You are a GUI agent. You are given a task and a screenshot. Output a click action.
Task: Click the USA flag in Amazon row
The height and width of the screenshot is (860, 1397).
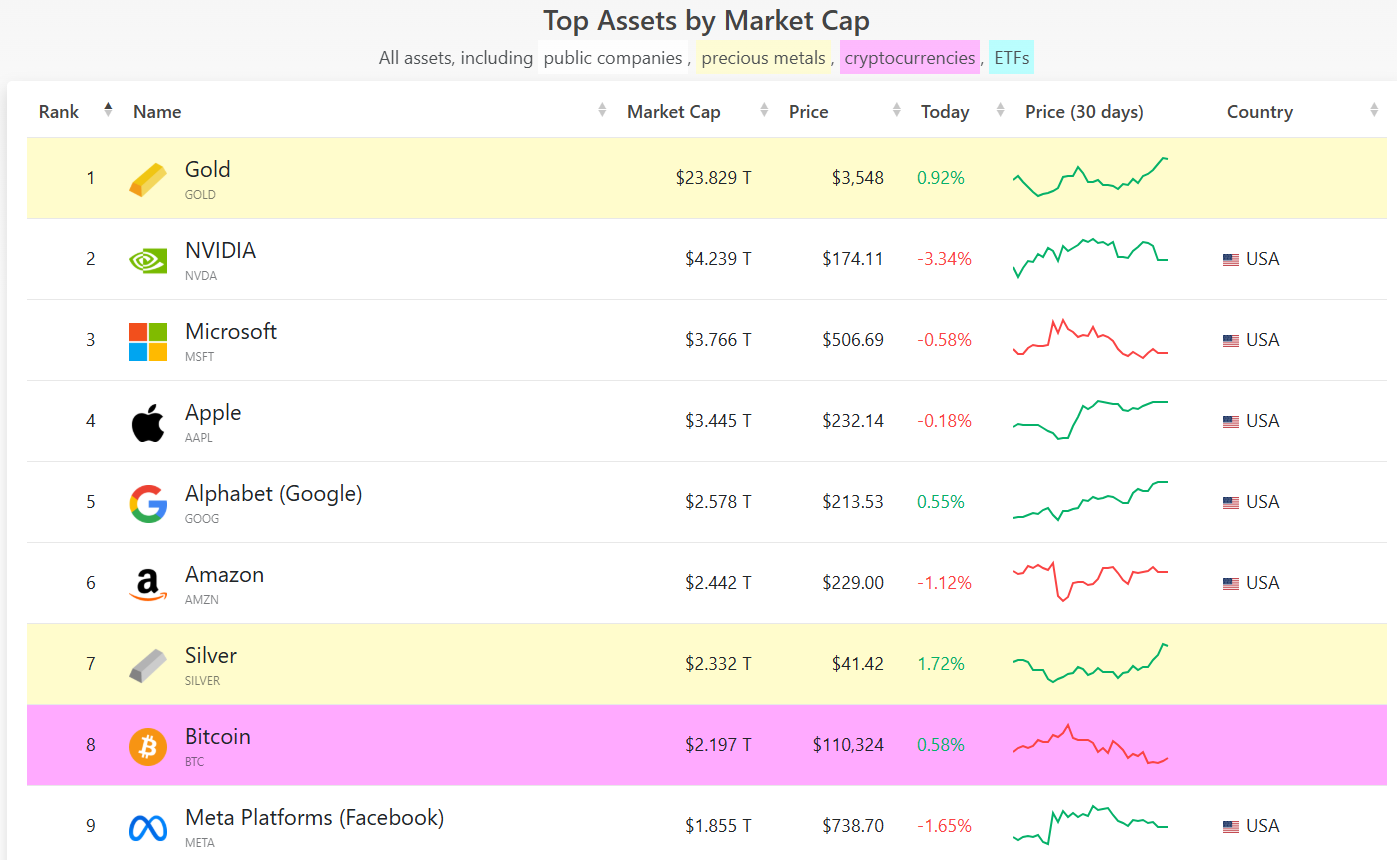coord(1231,583)
